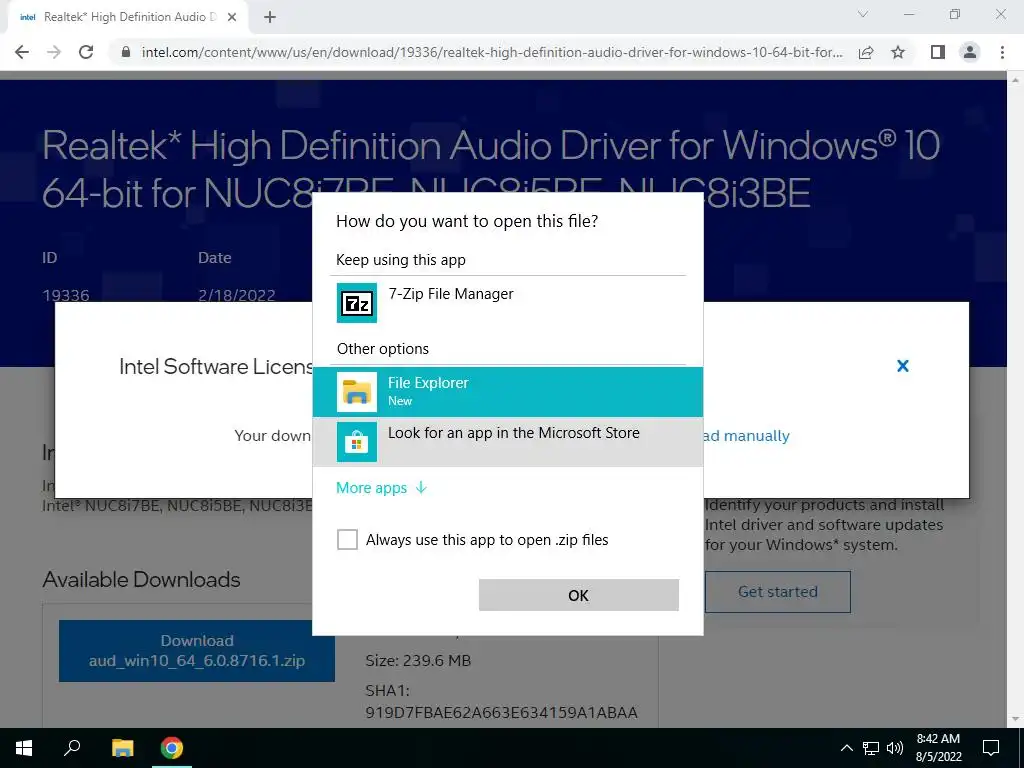1024x768 pixels.
Task: Open the Chrome side panel
Action: tap(938, 52)
